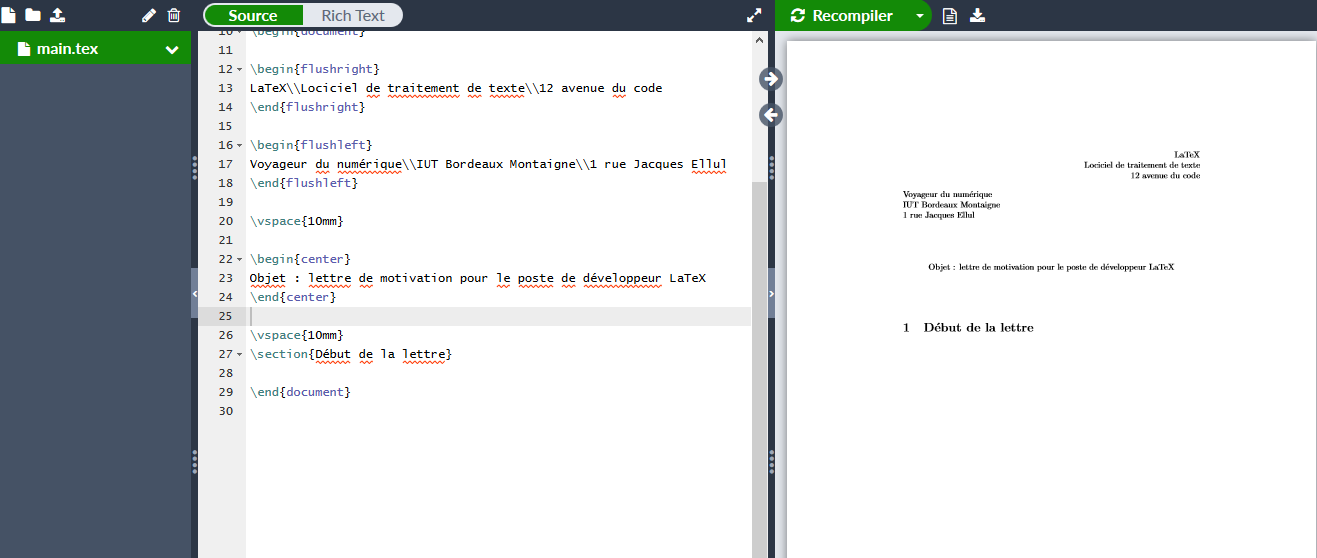1317x558 pixels.
Task: Open the Recompiler options dropdown arrow
Action: [919, 16]
